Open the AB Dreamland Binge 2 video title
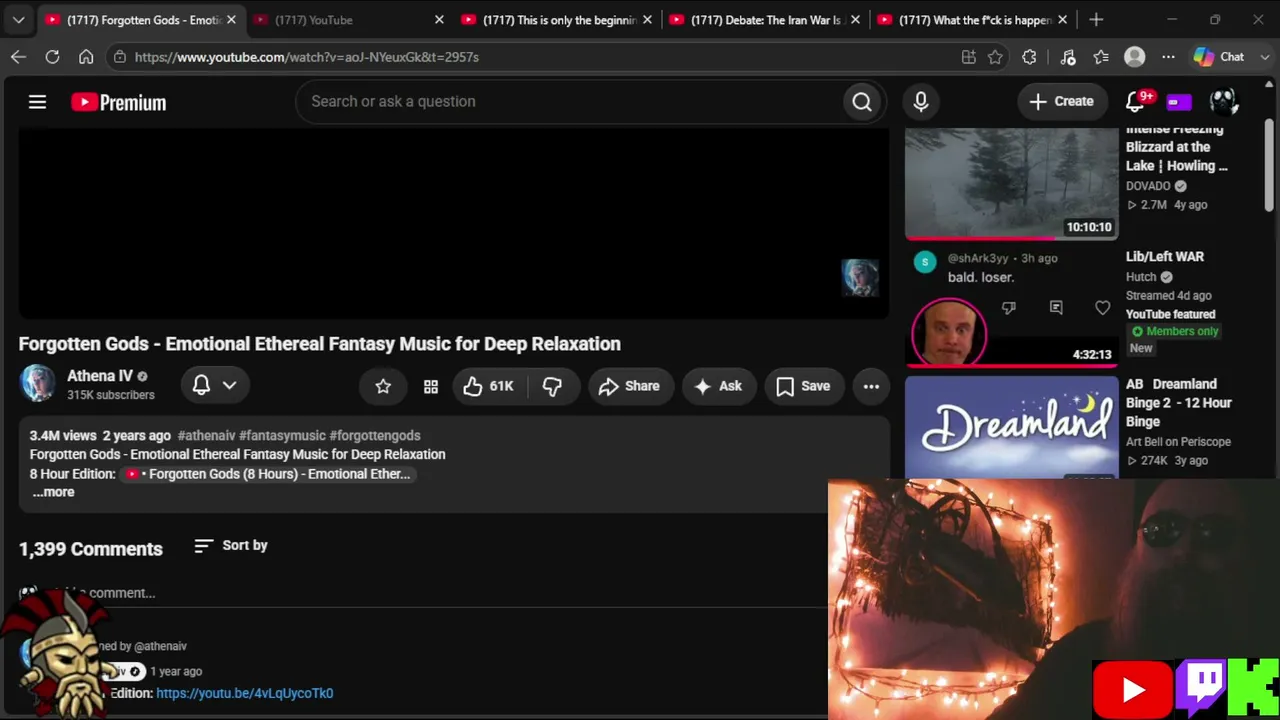Viewport: 1280px width, 720px height. (x=1179, y=403)
